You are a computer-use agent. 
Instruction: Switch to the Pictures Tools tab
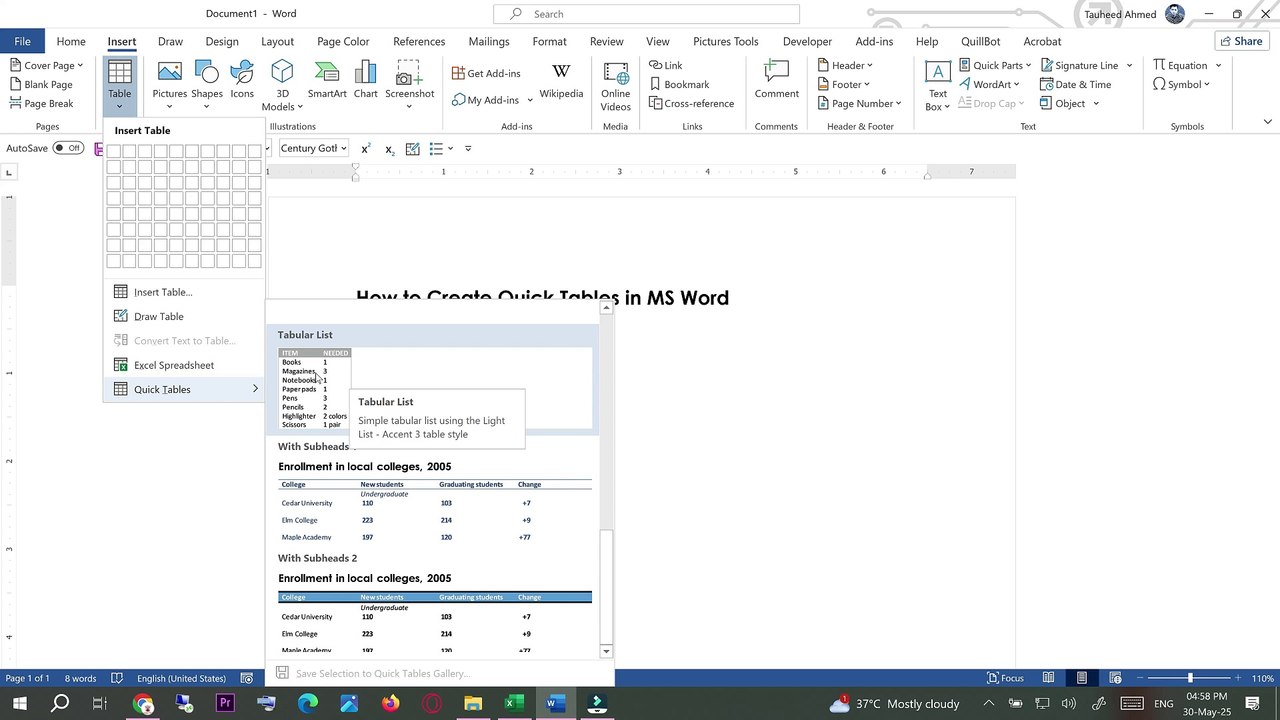pyautogui.click(x=726, y=41)
